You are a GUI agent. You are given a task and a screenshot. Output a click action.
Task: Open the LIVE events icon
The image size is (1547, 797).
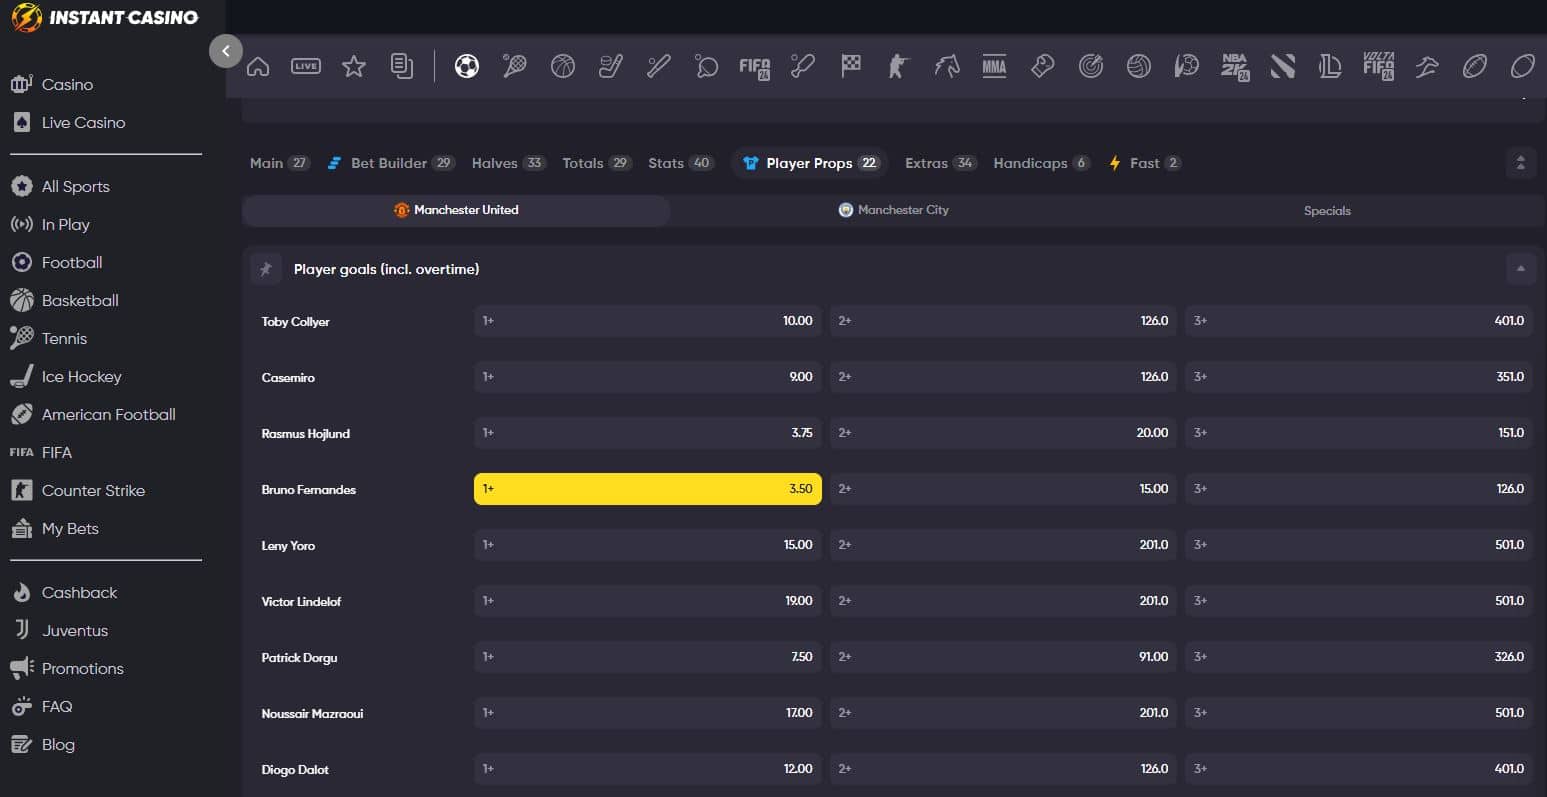(x=306, y=67)
